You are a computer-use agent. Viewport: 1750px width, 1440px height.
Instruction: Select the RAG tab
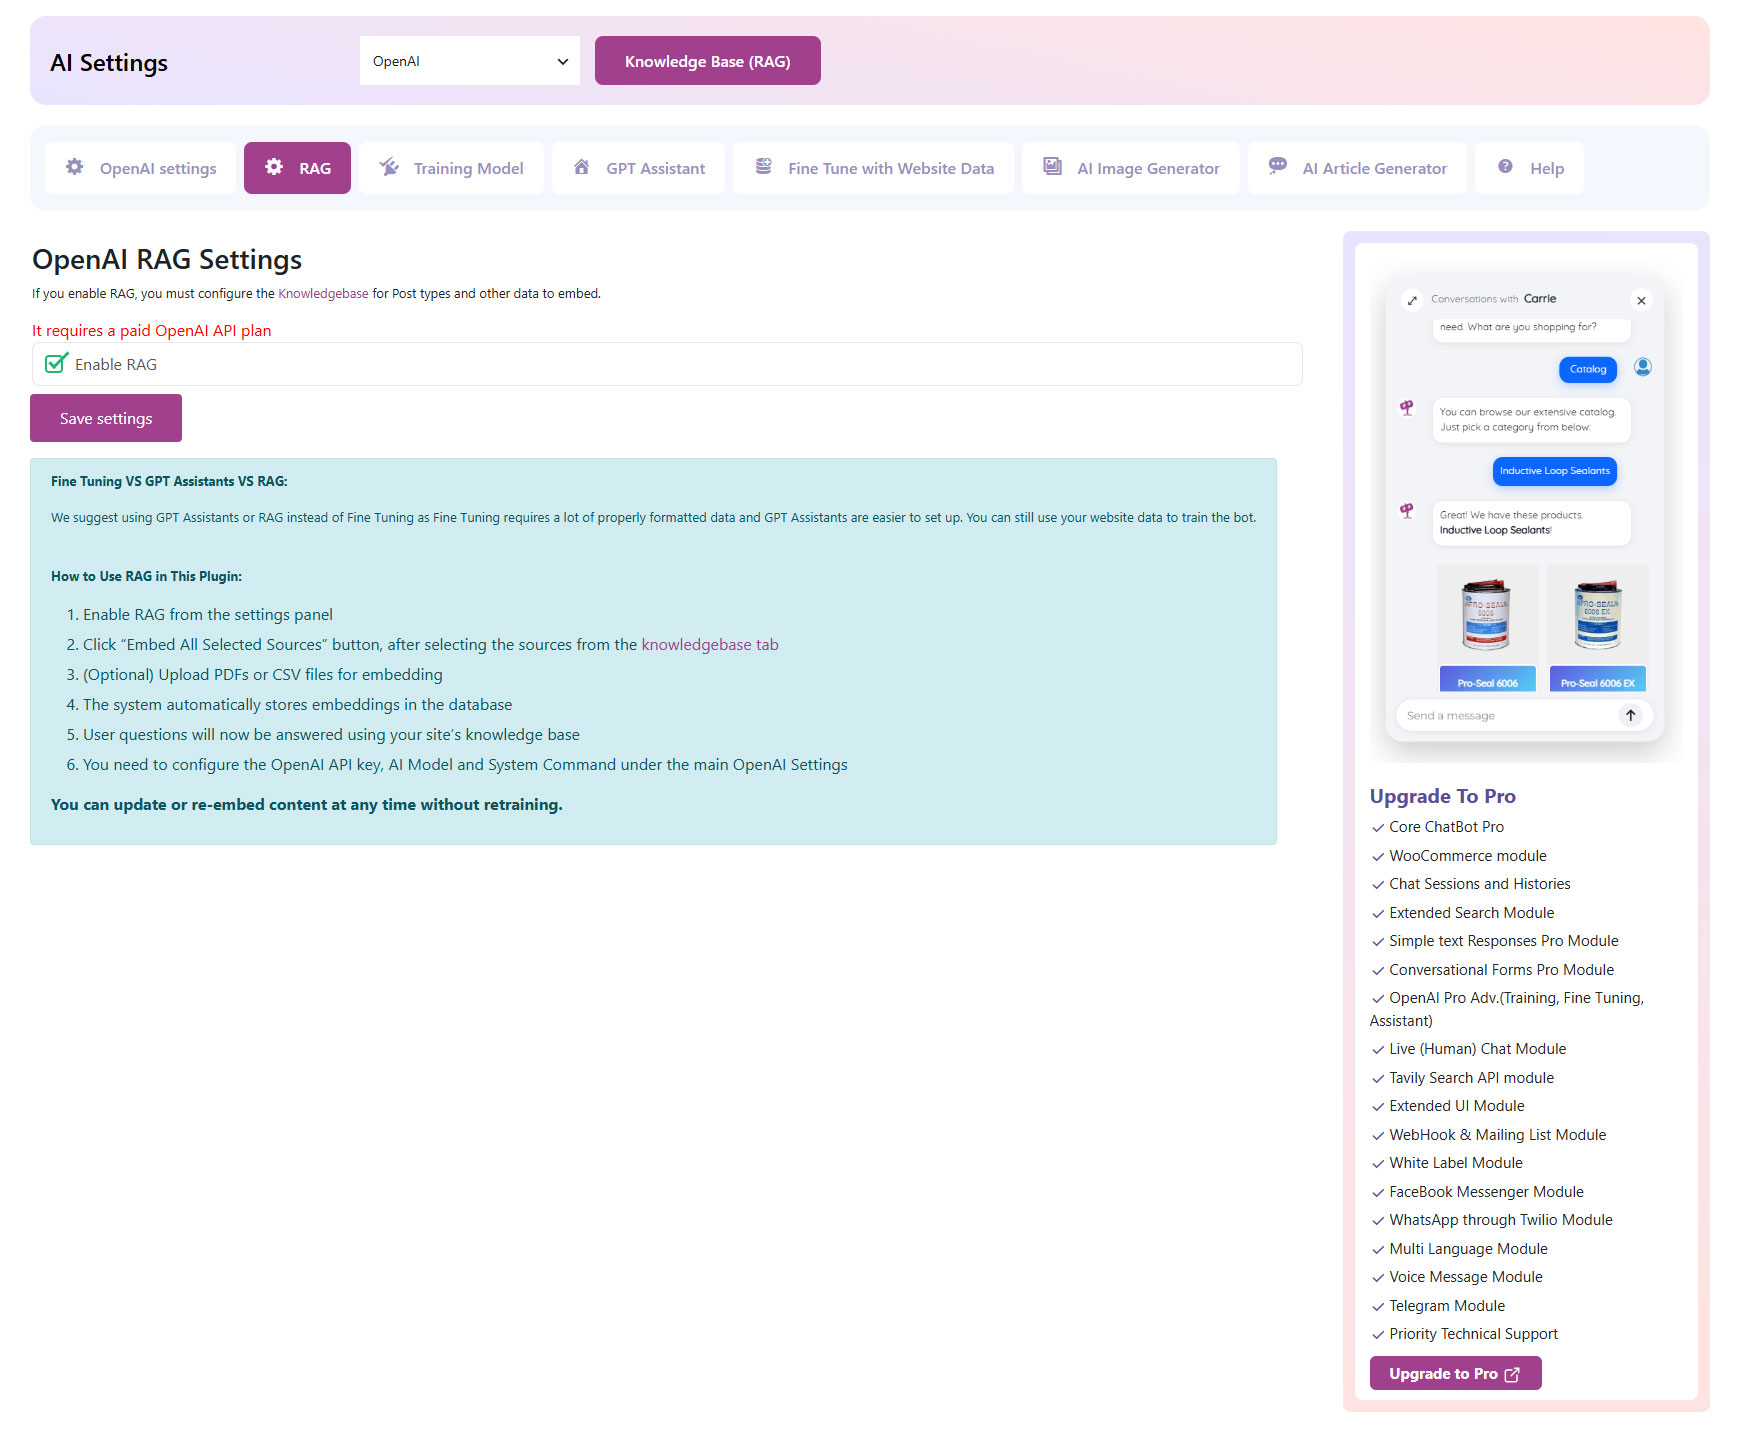(x=297, y=168)
